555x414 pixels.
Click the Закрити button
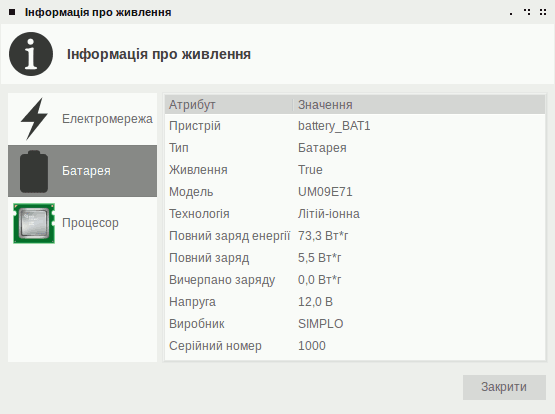click(504, 387)
